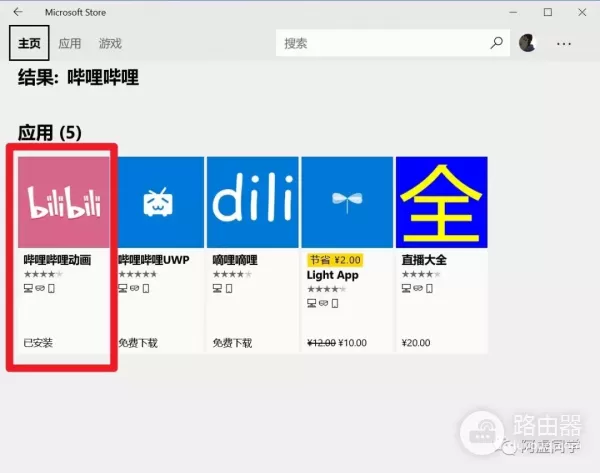Open the dili app tile image
Image resolution: width=600 pixels, height=473 pixels.
coord(253,202)
